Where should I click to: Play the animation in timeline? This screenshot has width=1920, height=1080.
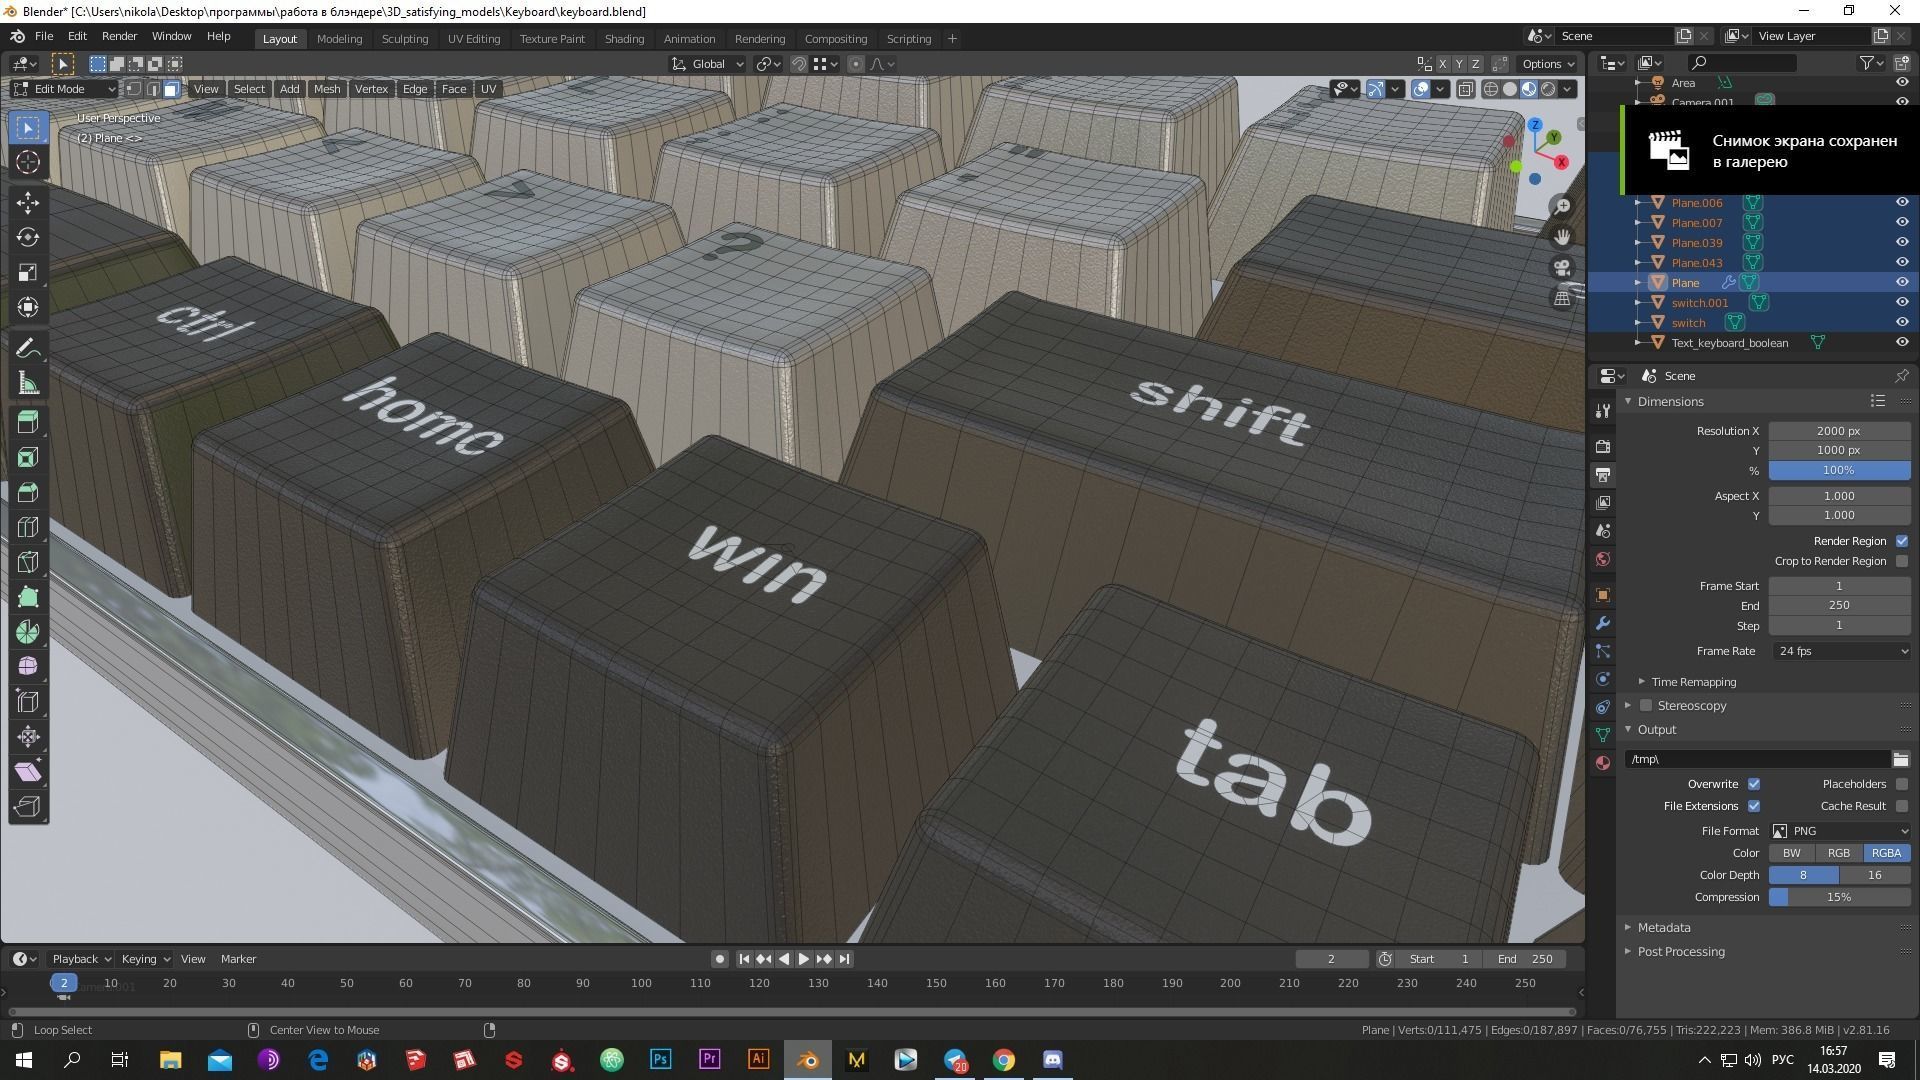pos(804,959)
